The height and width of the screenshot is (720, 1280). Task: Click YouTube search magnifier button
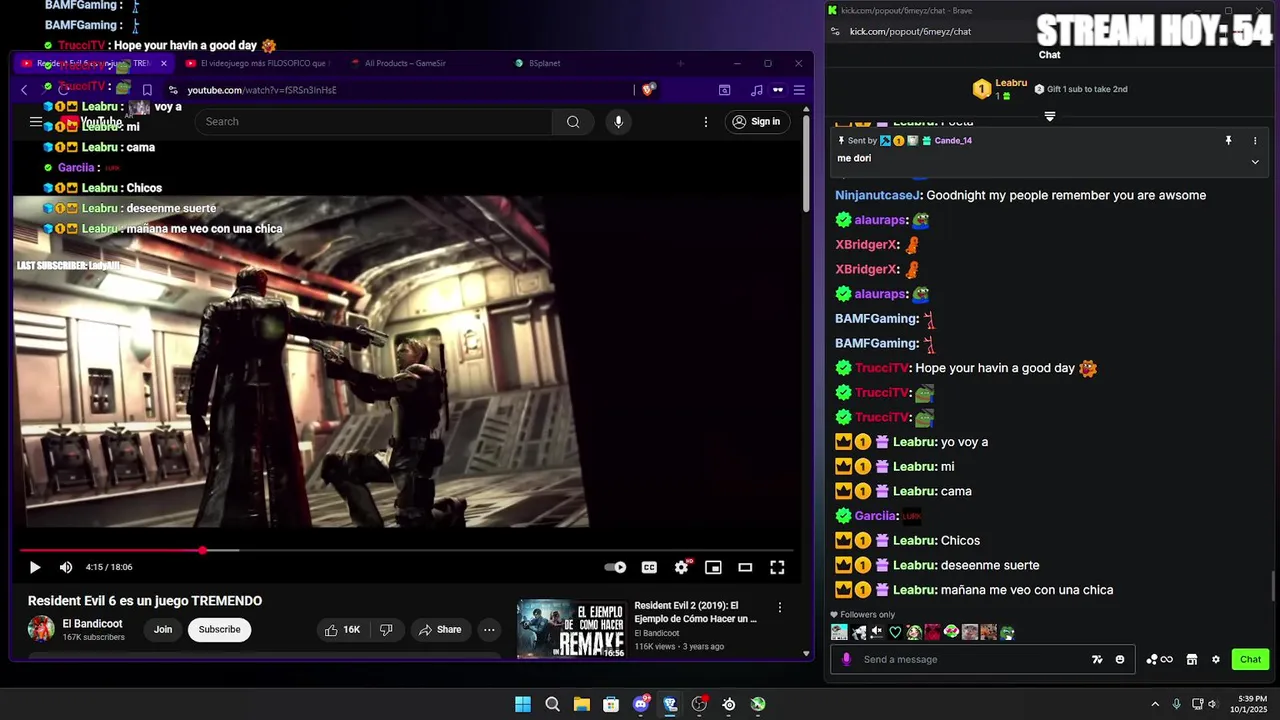(x=573, y=121)
